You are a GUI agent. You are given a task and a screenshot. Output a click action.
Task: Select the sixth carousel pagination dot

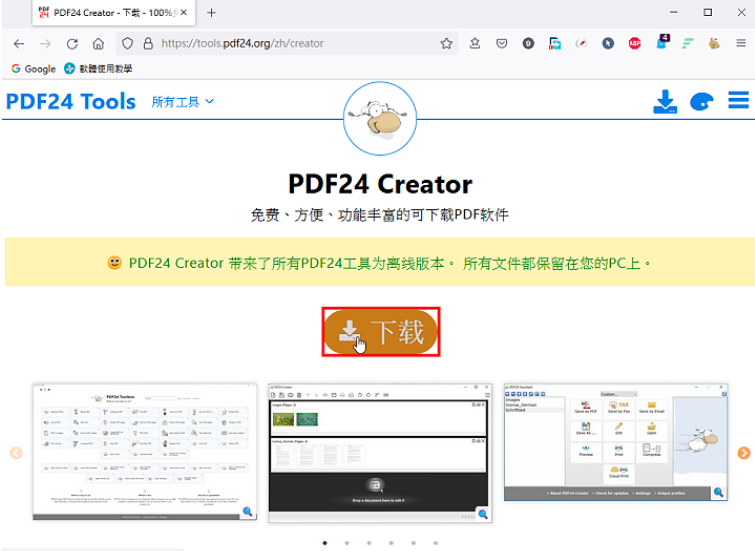(x=435, y=543)
